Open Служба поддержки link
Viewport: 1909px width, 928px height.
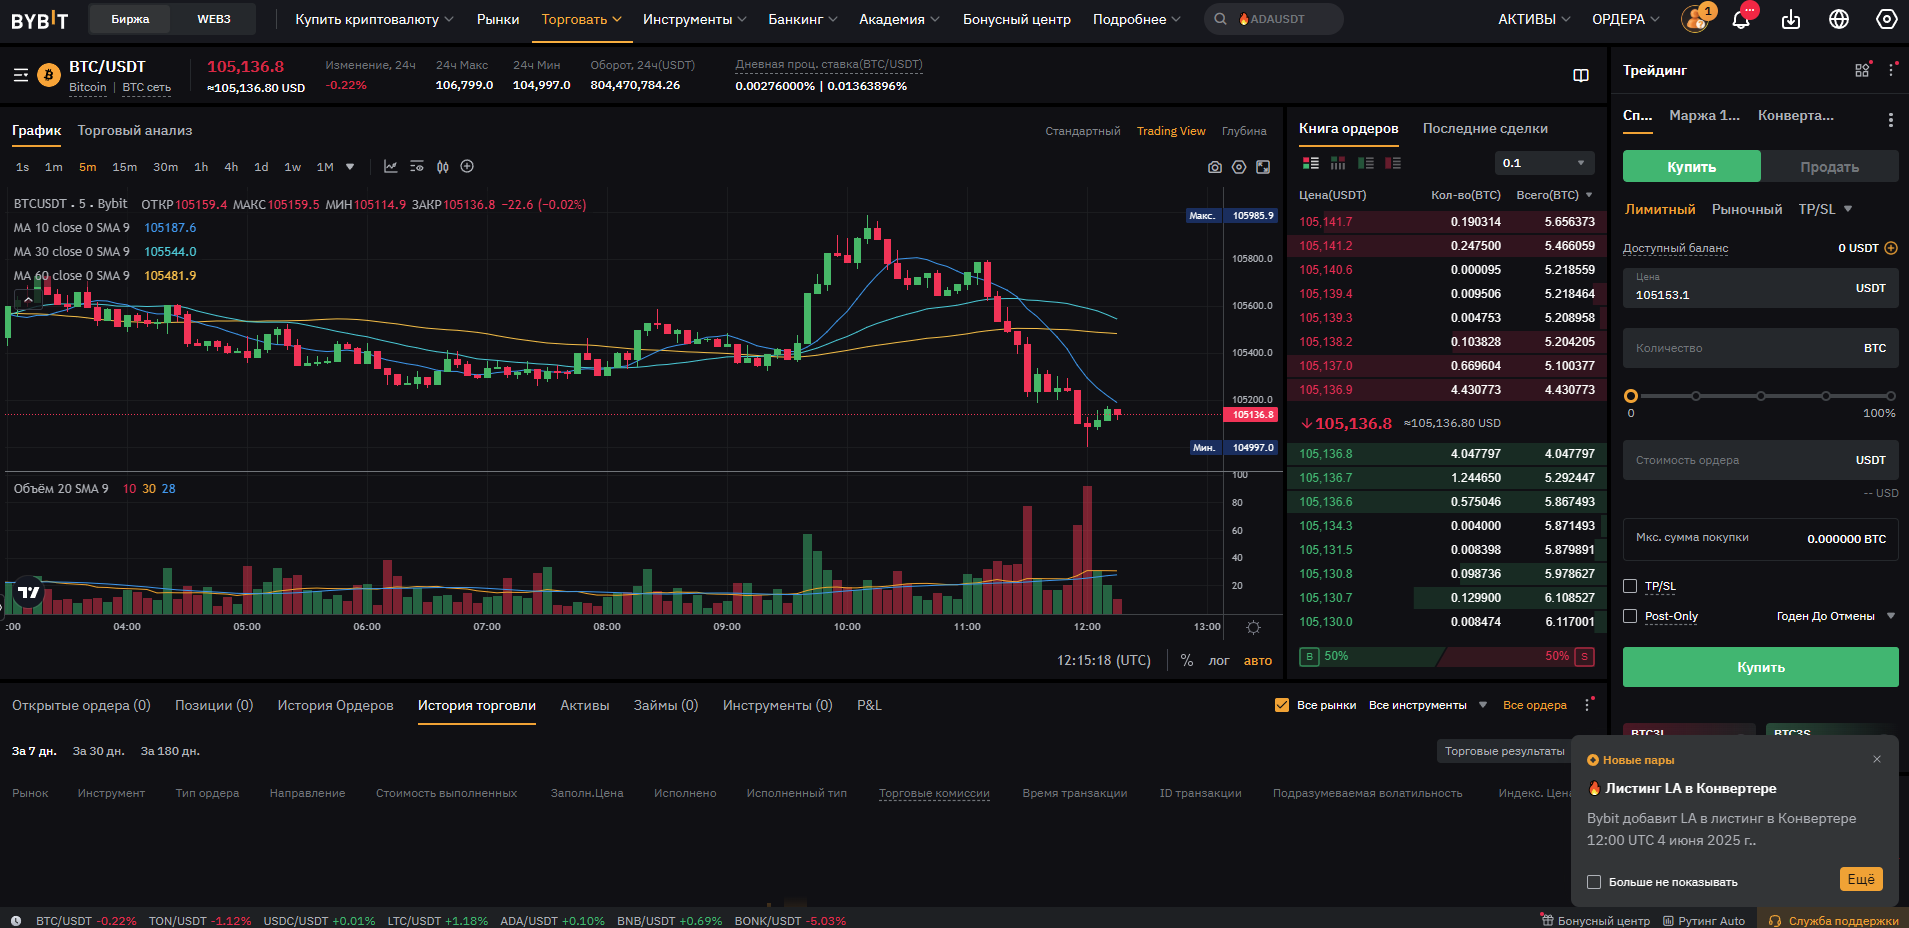[1835, 921]
